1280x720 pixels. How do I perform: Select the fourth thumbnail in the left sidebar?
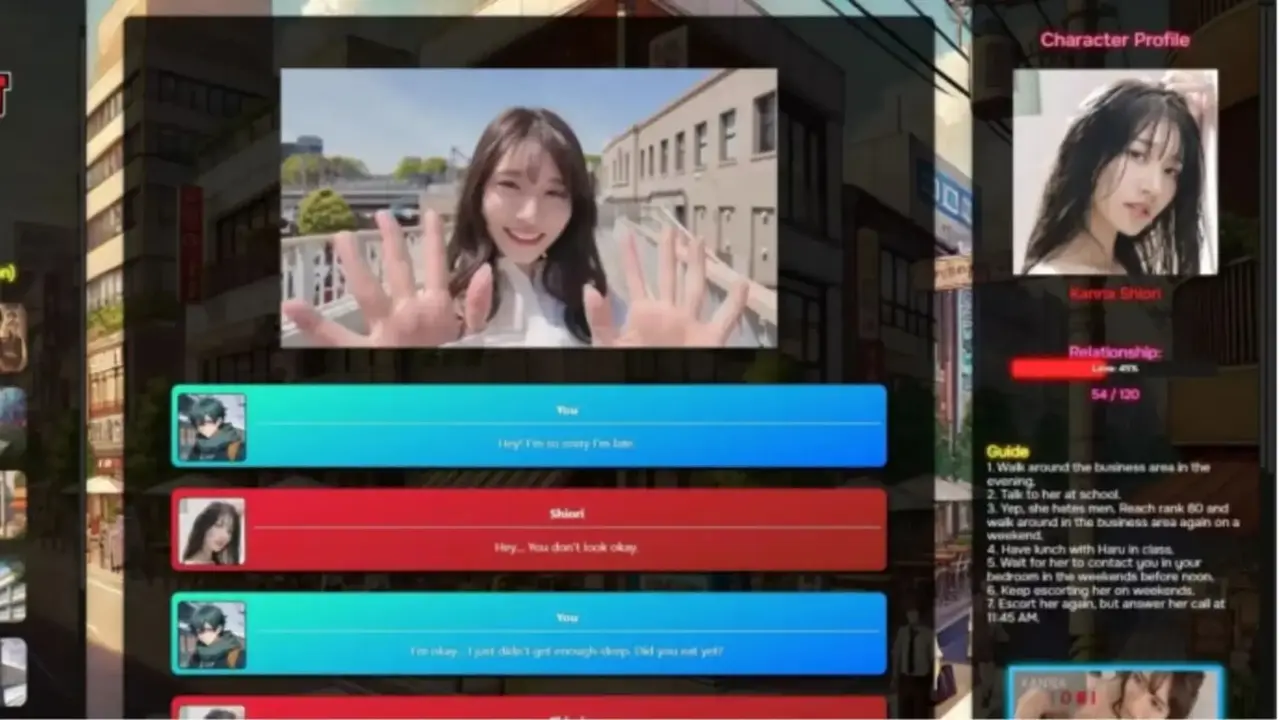click(12, 589)
